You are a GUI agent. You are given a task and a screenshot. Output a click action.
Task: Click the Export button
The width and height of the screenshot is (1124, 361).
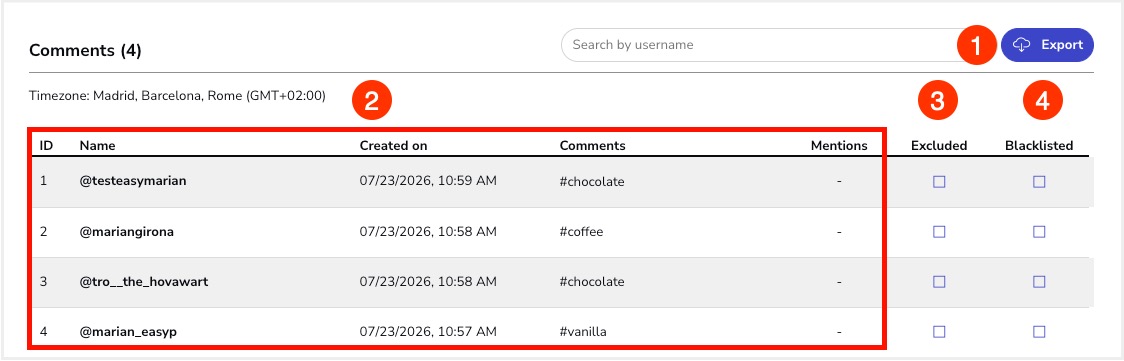(x=1047, y=45)
